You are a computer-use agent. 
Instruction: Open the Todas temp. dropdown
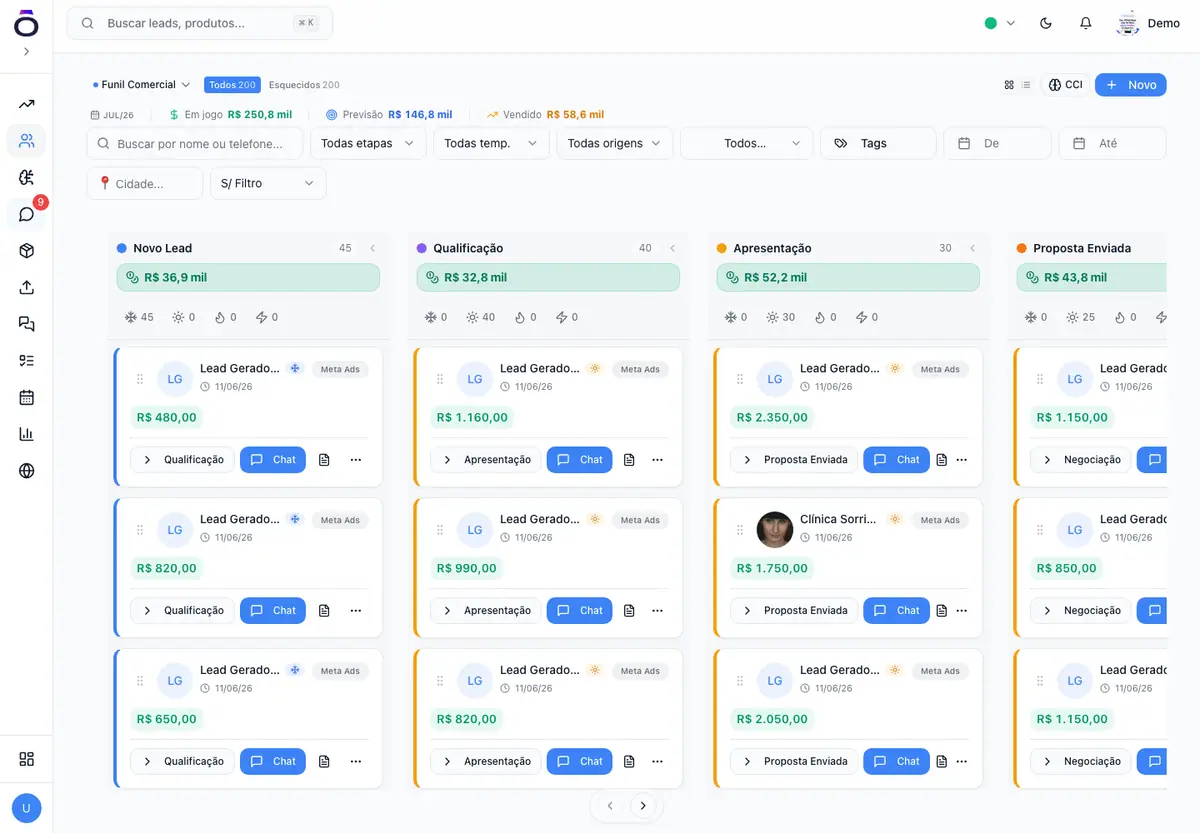click(x=491, y=143)
